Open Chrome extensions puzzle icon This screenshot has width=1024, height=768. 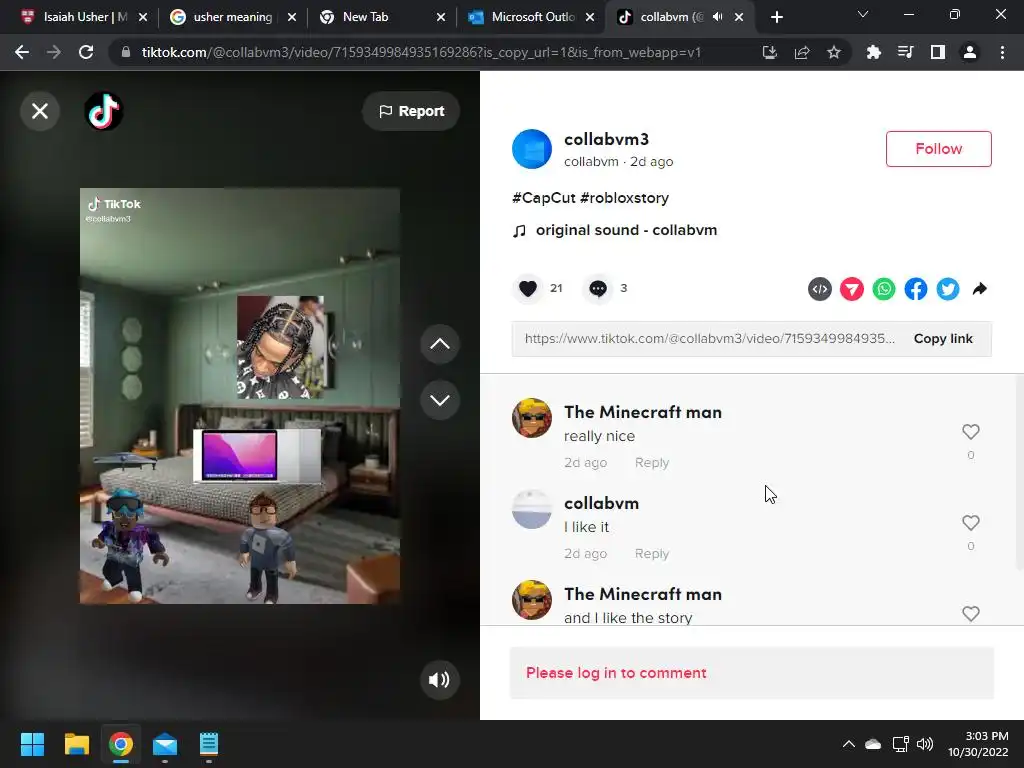(x=874, y=52)
